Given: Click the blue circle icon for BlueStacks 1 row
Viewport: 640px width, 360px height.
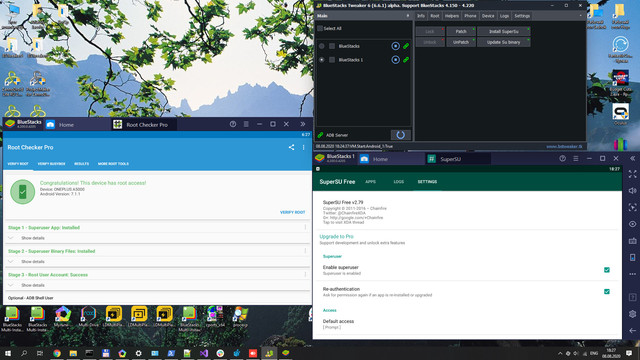Looking at the screenshot, I should click(395, 60).
